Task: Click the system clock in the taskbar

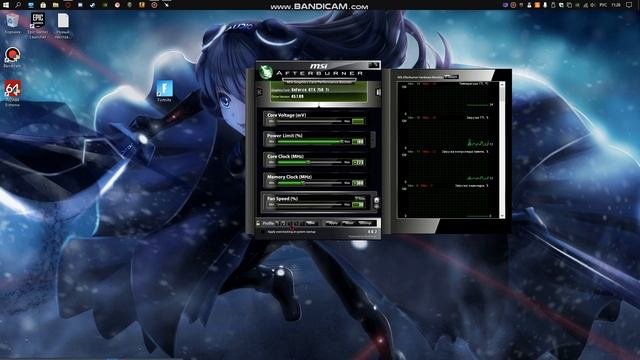Action: point(616,5)
